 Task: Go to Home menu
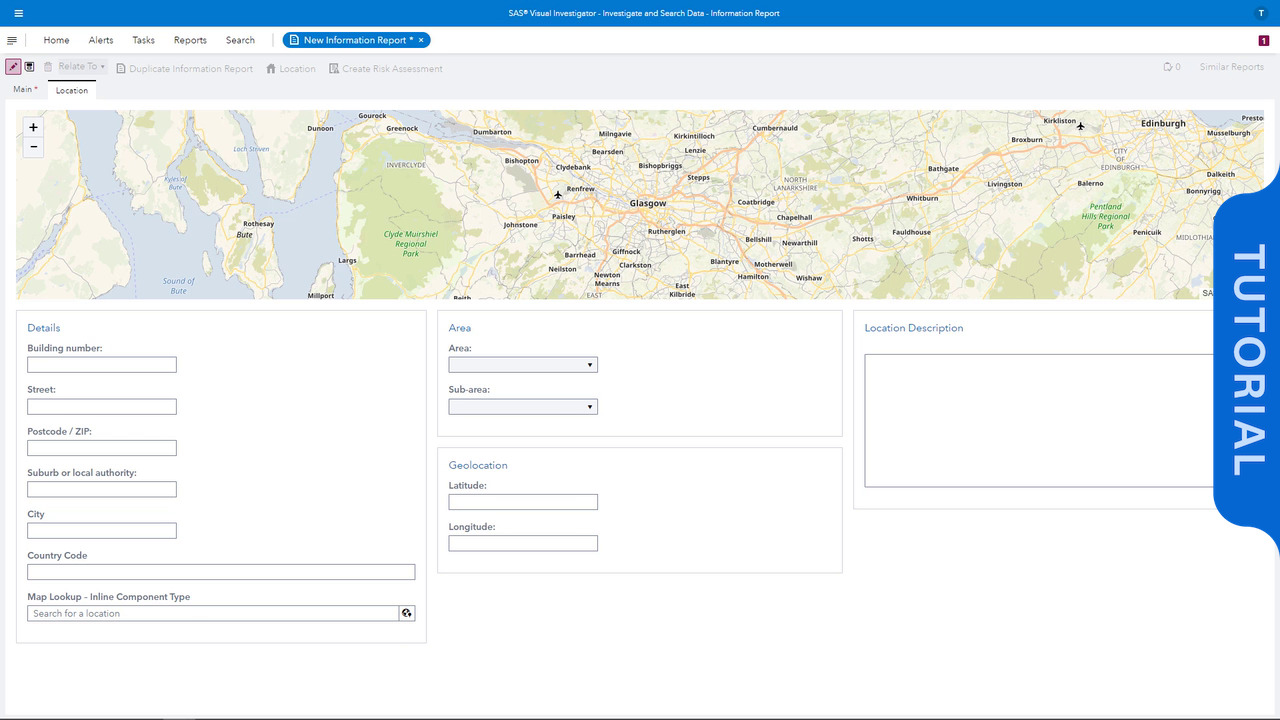57,40
